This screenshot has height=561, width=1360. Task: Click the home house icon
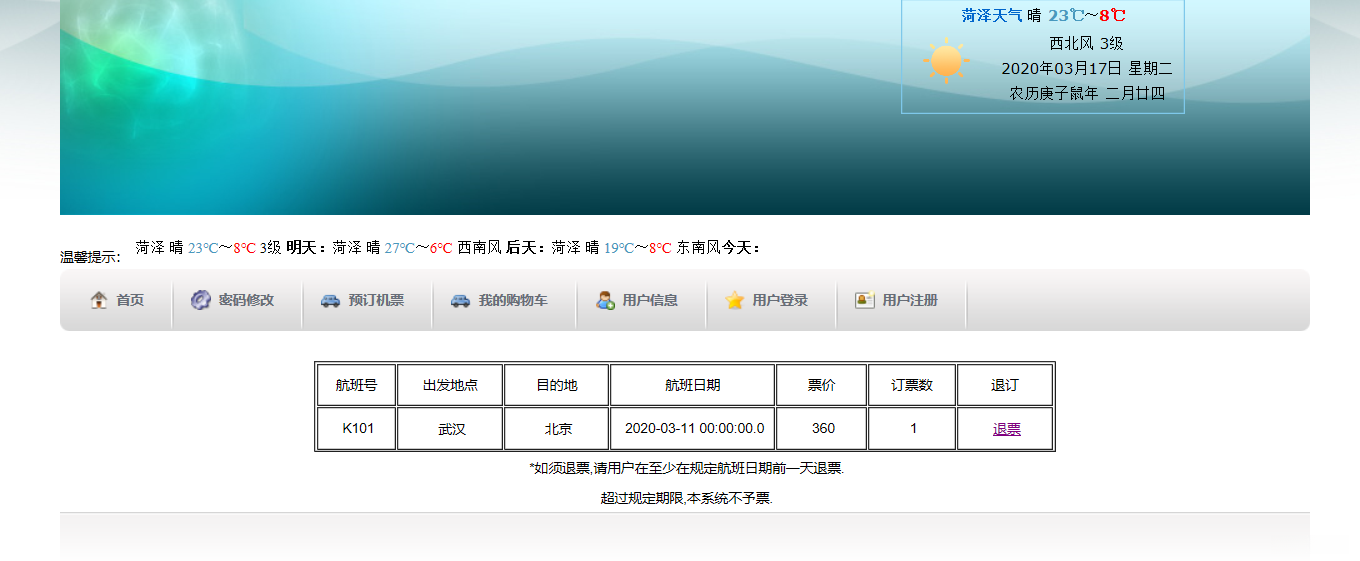point(99,300)
